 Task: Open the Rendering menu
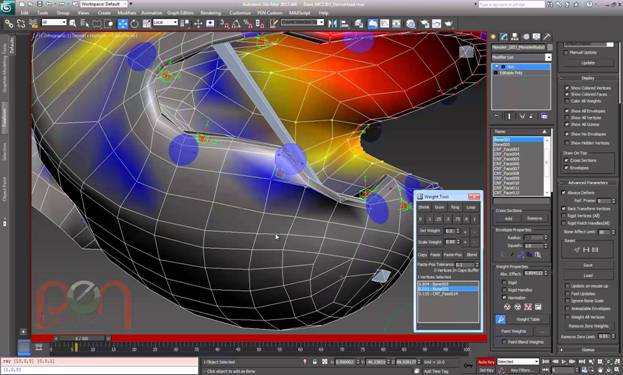(x=211, y=13)
